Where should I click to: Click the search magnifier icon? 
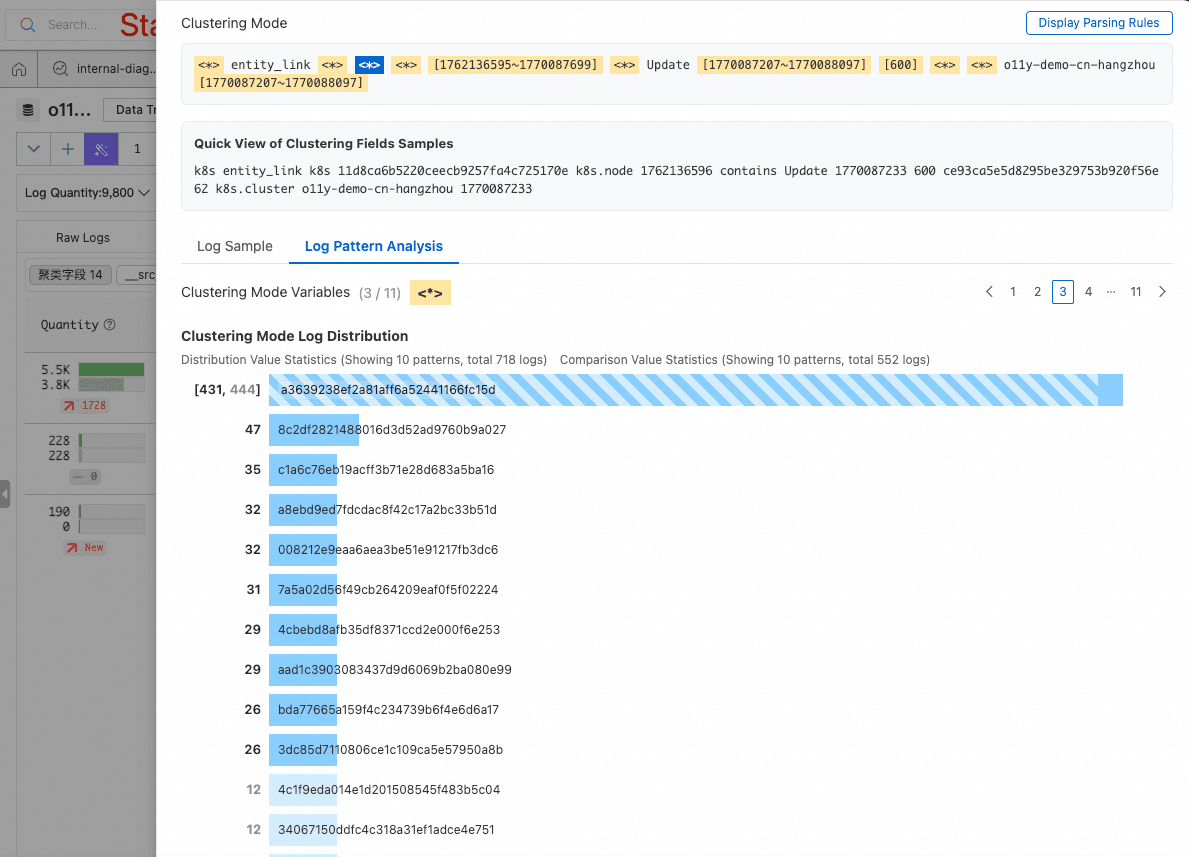tap(28, 25)
